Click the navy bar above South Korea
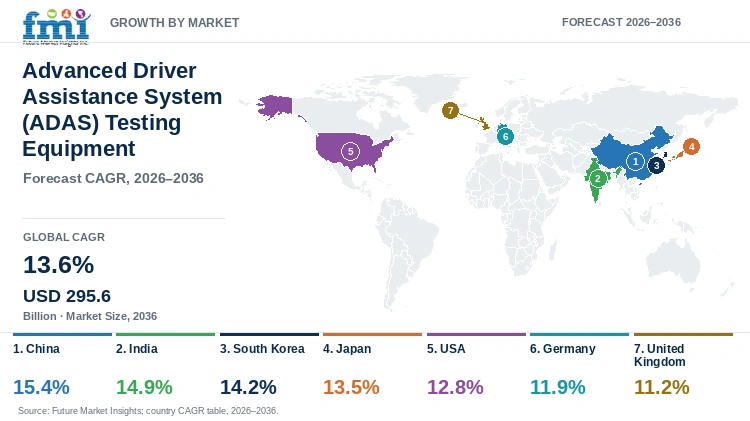Image resolution: width=750 pixels, height=421 pixels. point(269,334)
